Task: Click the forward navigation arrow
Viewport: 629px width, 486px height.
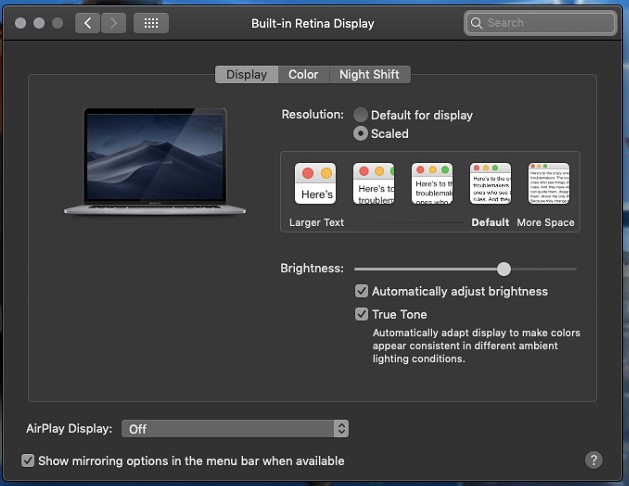Action: [115, 22]
